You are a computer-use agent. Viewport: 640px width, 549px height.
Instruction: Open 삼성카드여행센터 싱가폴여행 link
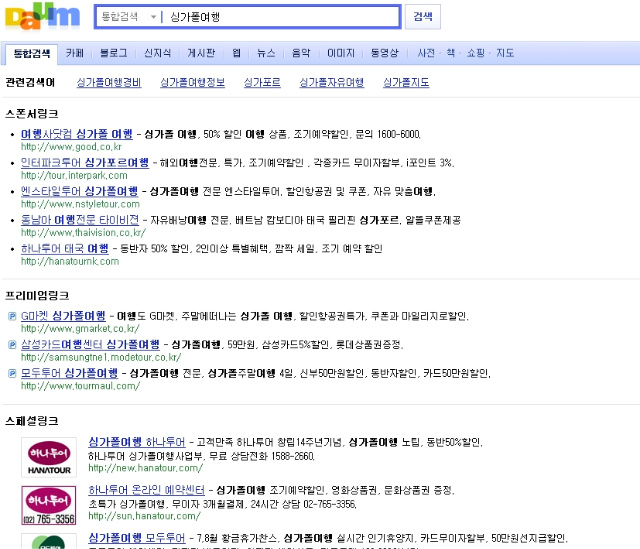[x=90, y=344]
